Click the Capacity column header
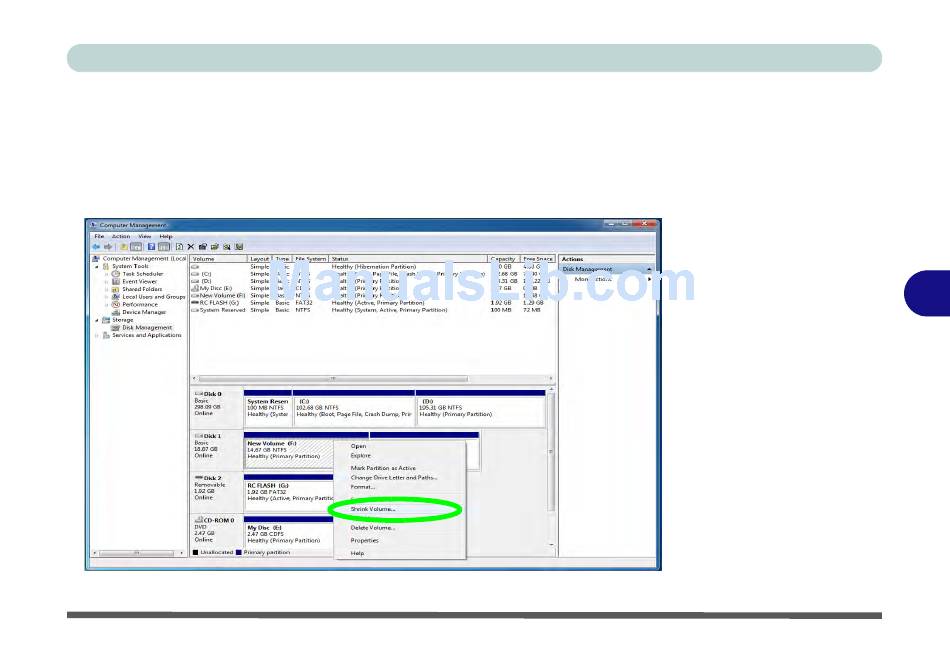Image resolution: width=950 pixels, height=669 pixels. point(503,259)
